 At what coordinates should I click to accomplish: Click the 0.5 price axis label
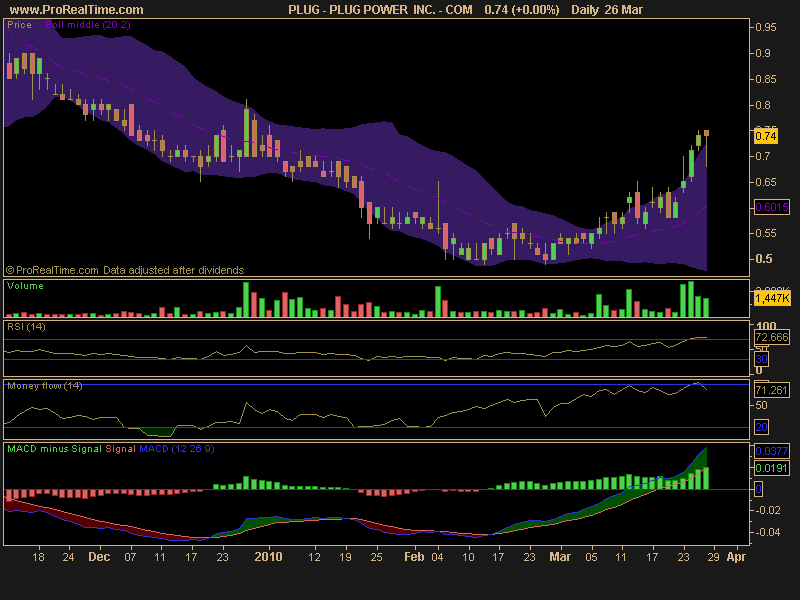(x=763, y=259)
